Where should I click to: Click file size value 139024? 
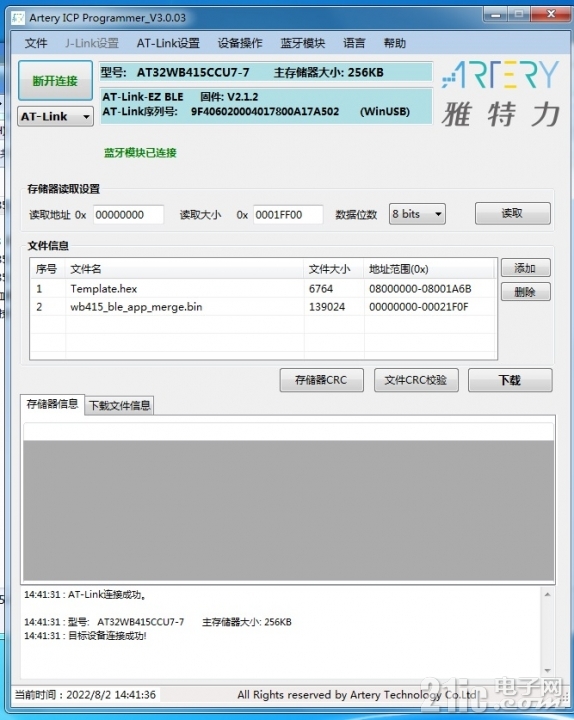[327, 307]
